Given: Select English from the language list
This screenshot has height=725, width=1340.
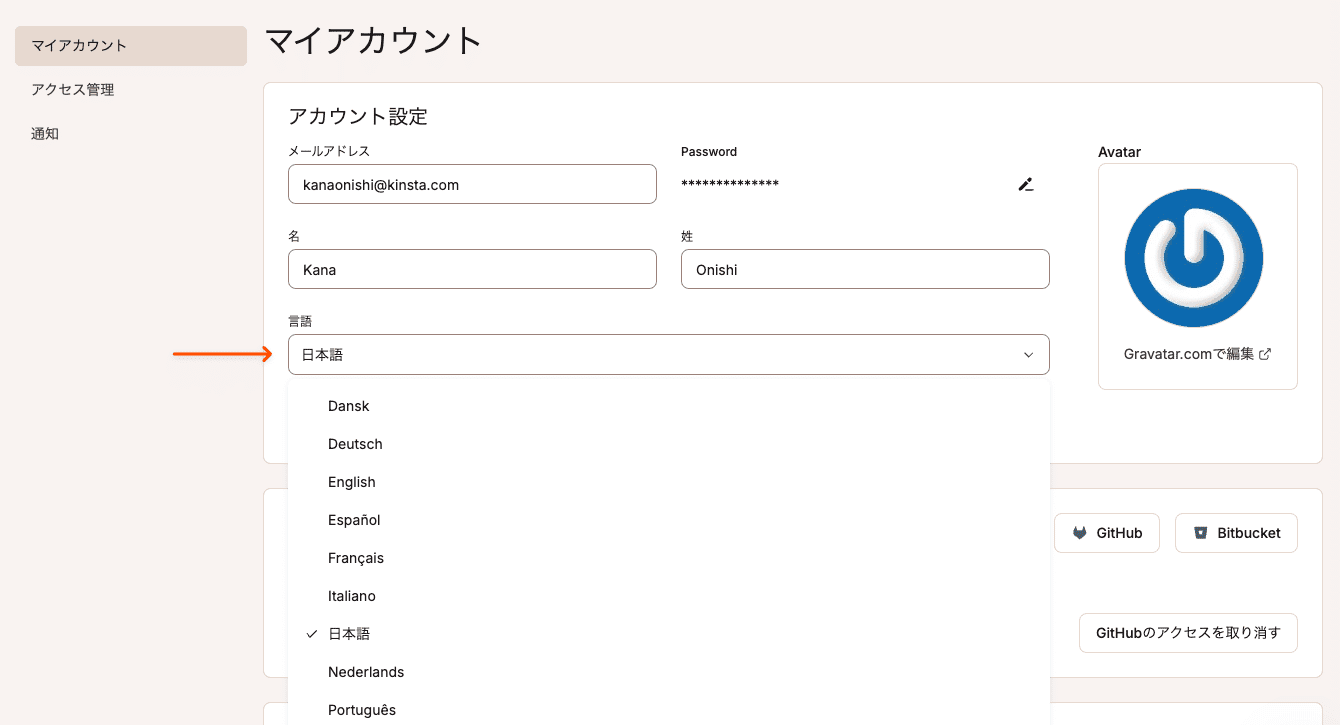Looking at the screenshot, I should coord(351,481).
